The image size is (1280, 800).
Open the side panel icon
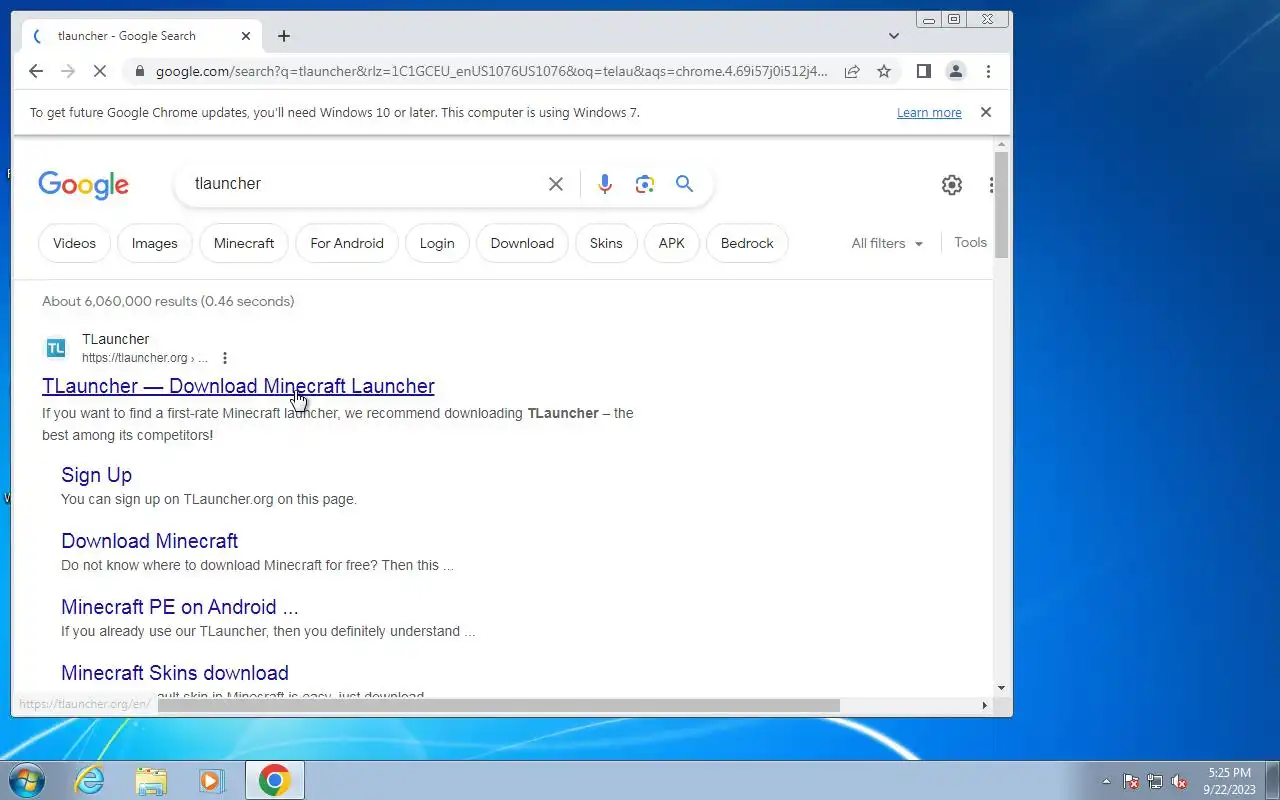coord(924,71)
